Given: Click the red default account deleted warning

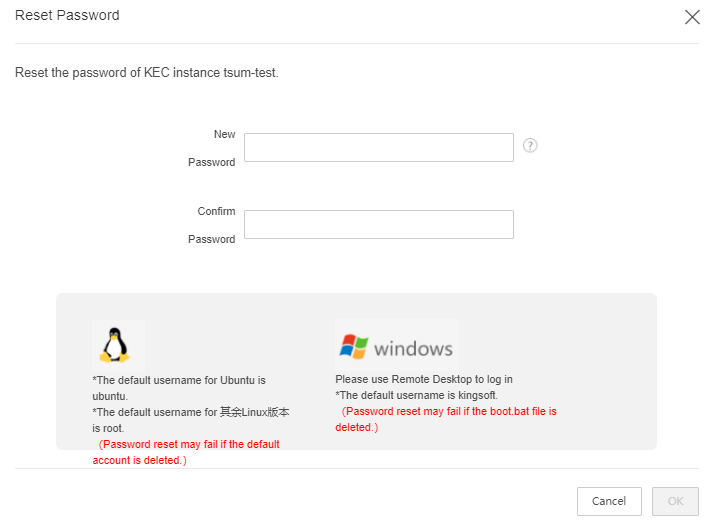Looking at the screenshot, I should coord(186,452).
